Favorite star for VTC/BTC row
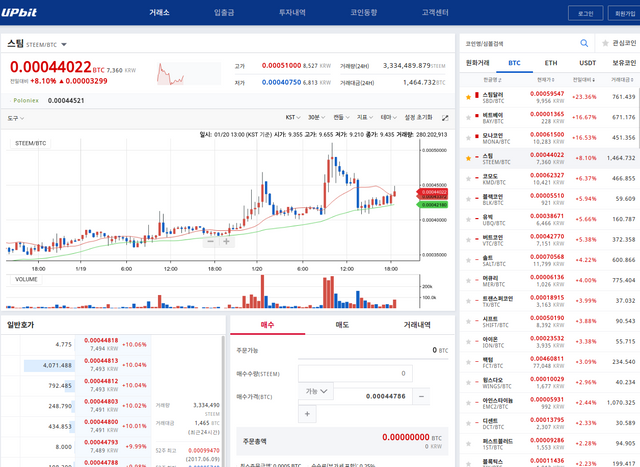640x467 pixels. pos(468,240)
